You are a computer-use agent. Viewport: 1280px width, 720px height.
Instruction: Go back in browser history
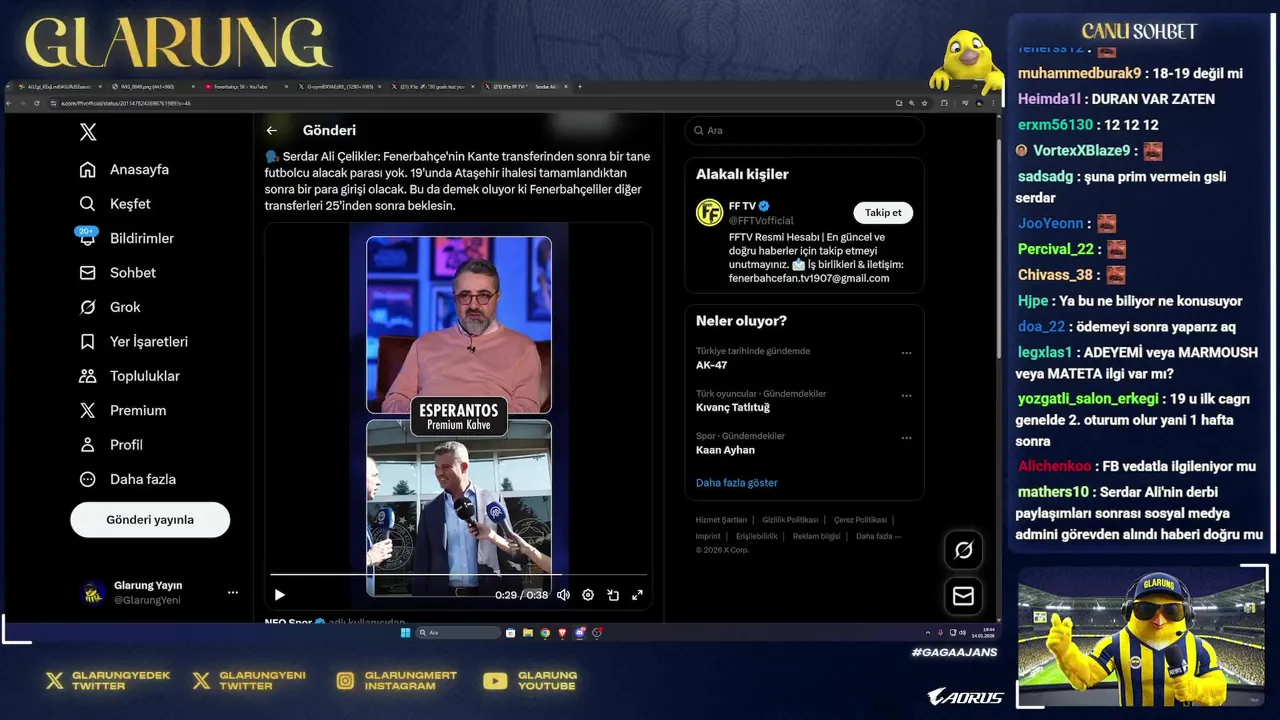click(x=11, y=103)
